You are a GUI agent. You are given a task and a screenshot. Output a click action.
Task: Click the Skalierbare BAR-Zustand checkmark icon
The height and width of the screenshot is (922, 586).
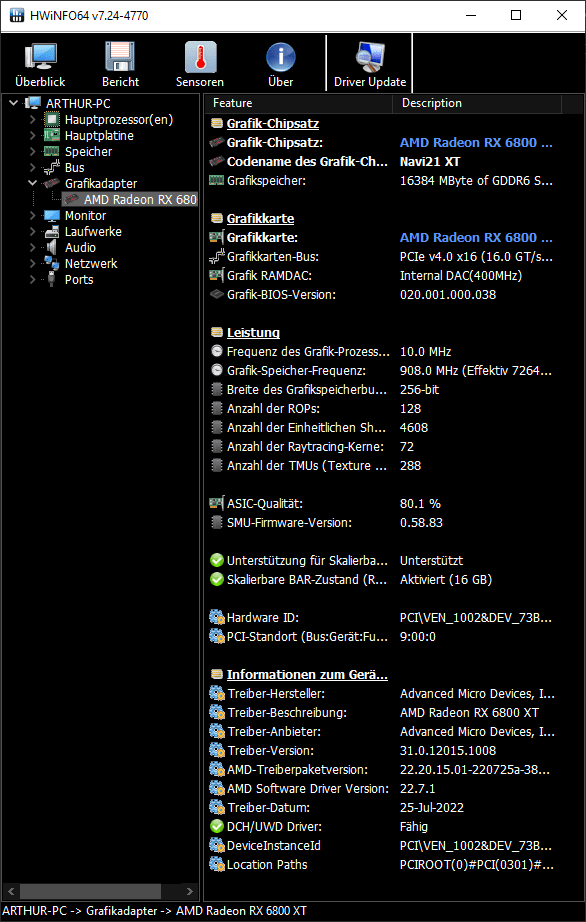coord(217,580)
